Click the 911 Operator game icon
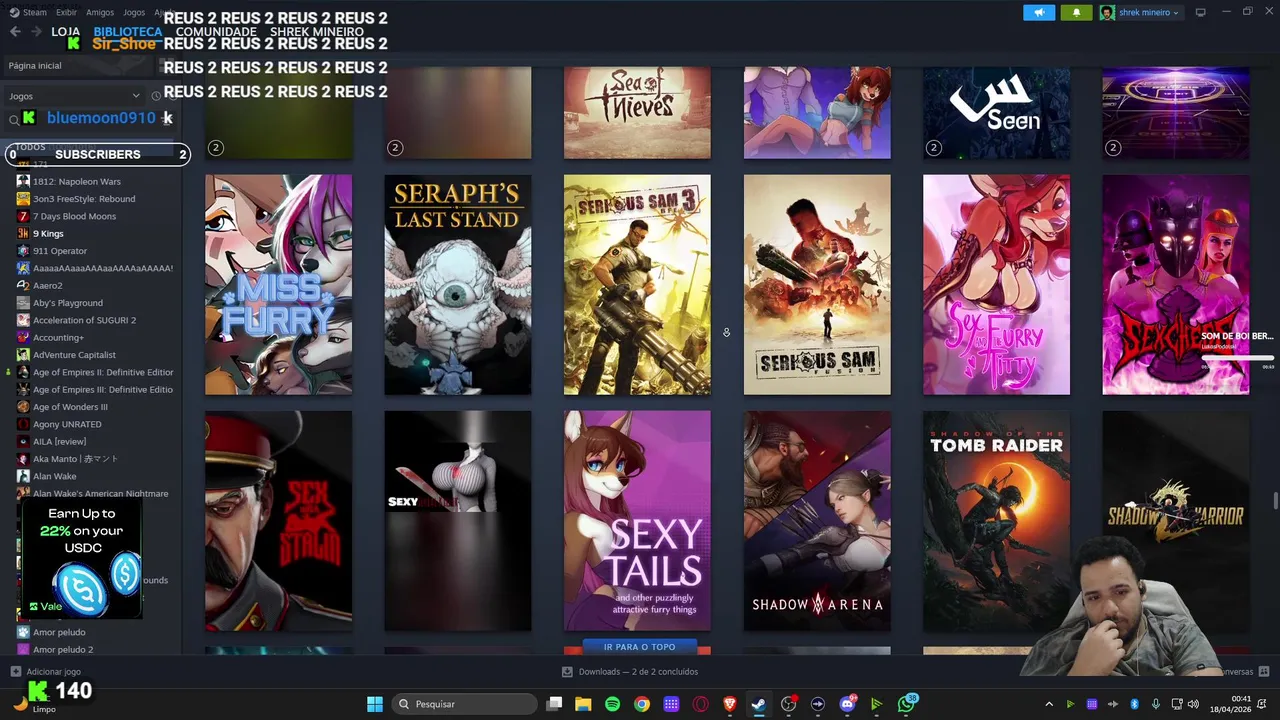 (x=23, y=251)
